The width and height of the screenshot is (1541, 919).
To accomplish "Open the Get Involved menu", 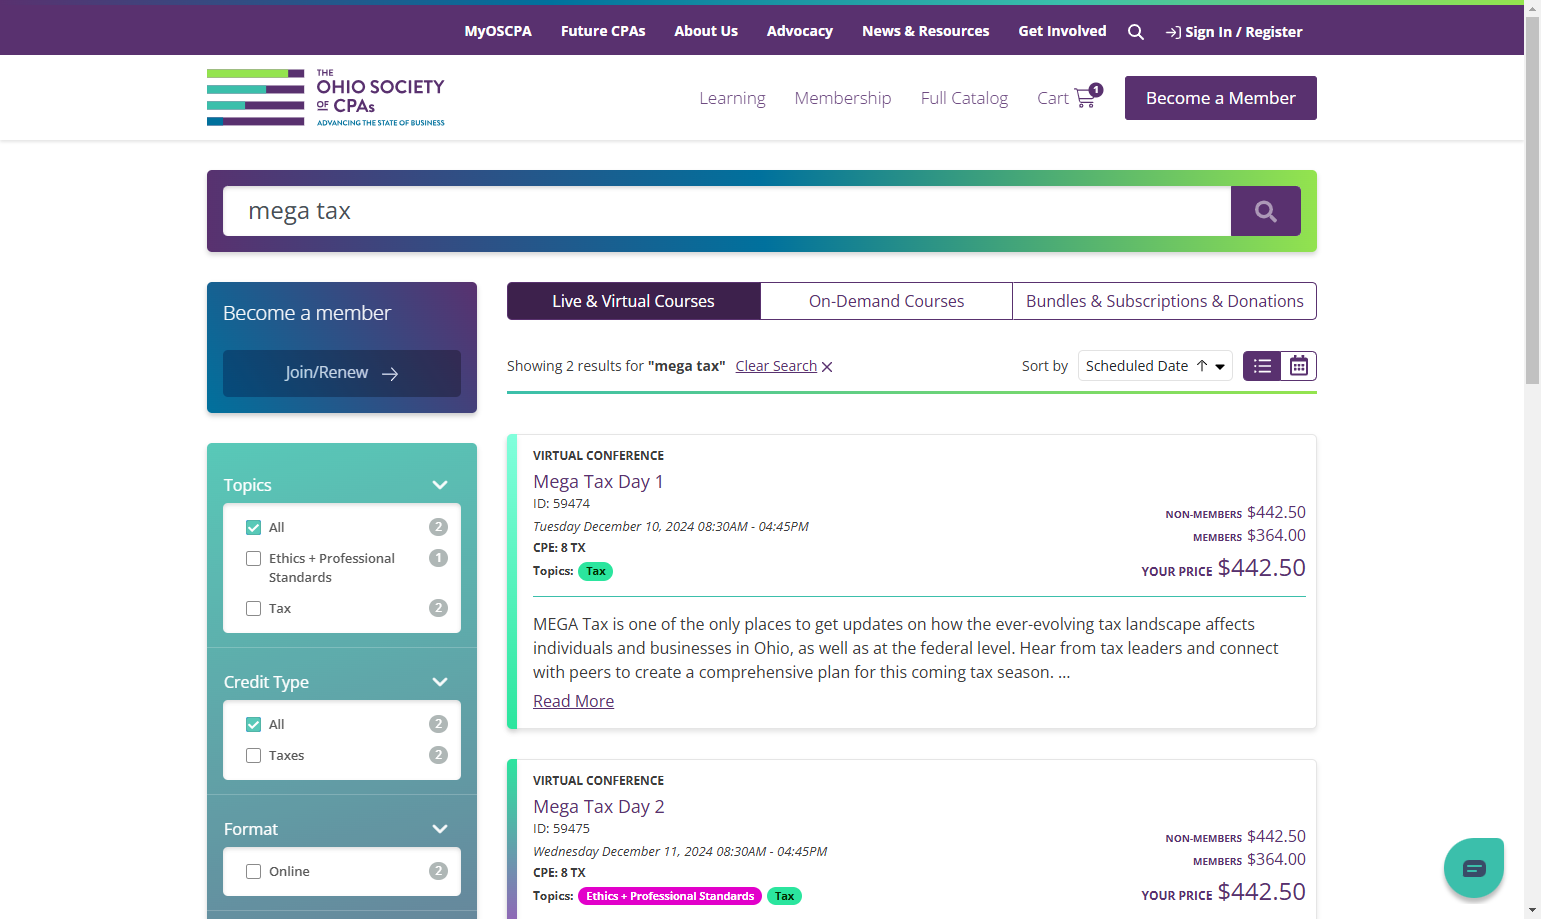I will (1063, 31).
